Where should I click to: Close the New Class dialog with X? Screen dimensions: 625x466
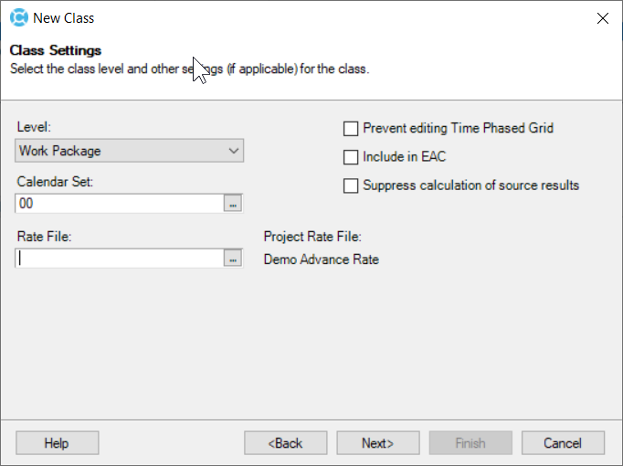(x=602, y=18)
